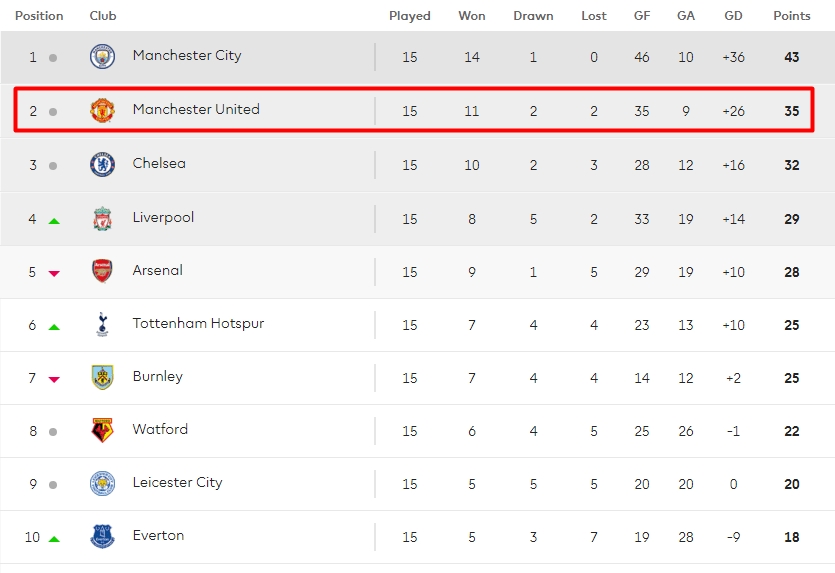This screenshot has width=835, height=573.
Task: Click the Position column header
Action: pyautogui.click(x=39, y=16)
